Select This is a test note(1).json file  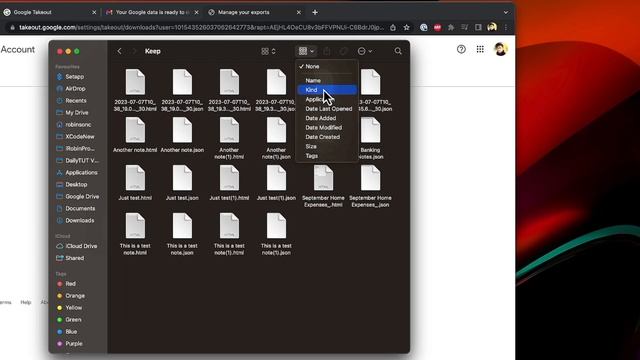276,234
